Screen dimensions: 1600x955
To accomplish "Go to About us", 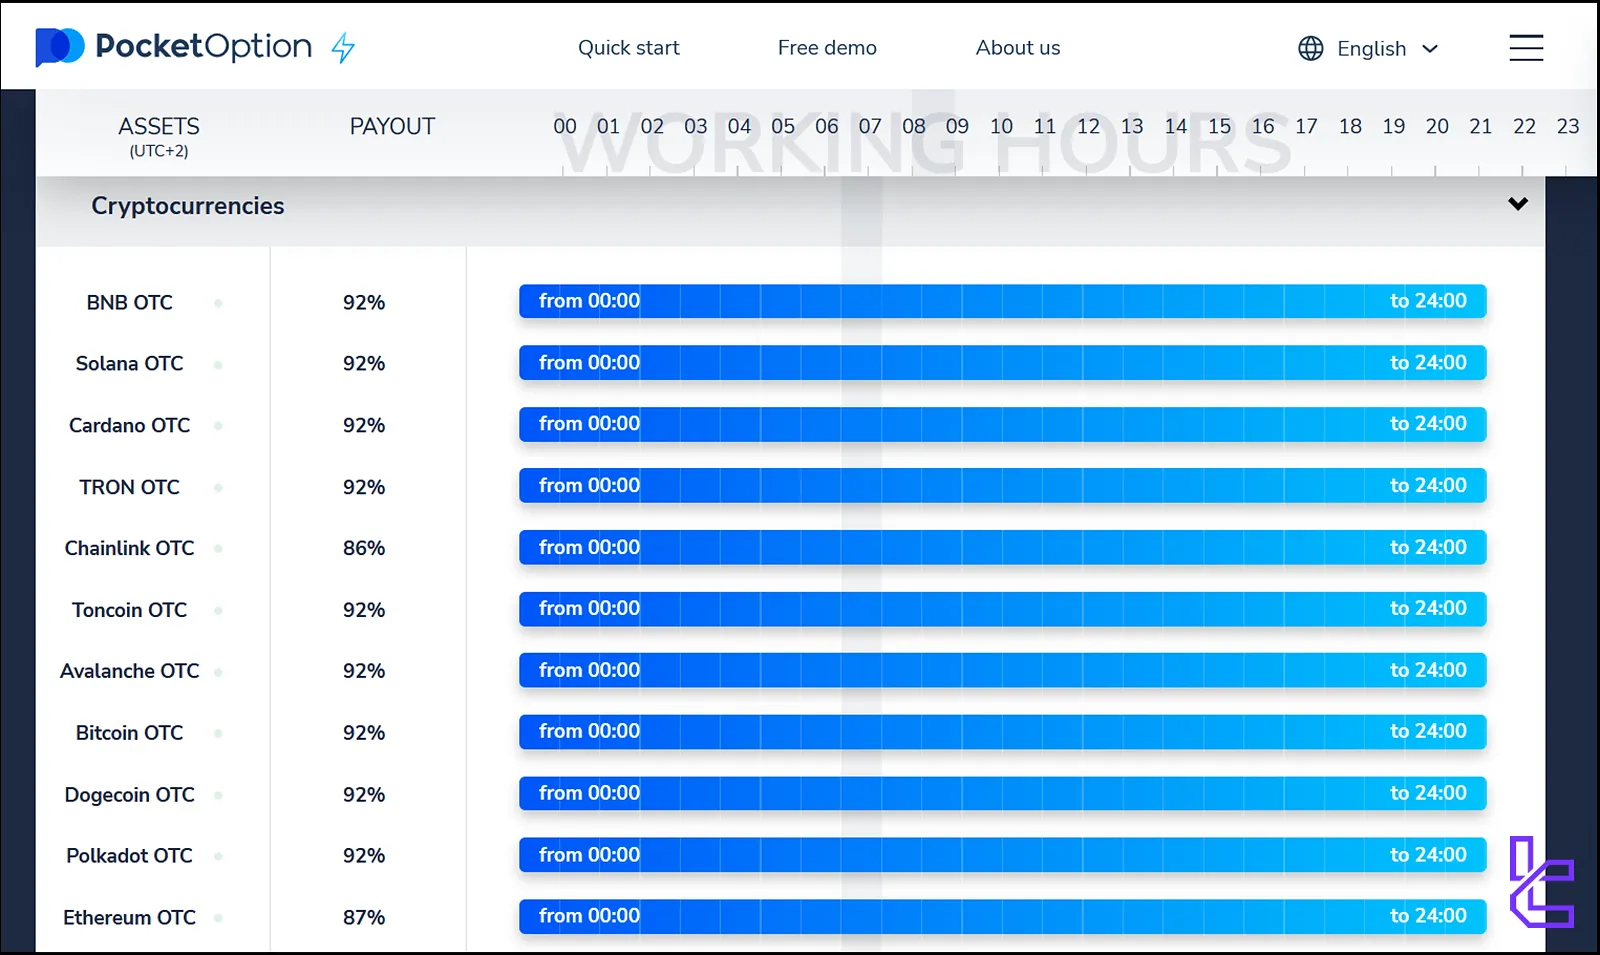I will 1018,47.
